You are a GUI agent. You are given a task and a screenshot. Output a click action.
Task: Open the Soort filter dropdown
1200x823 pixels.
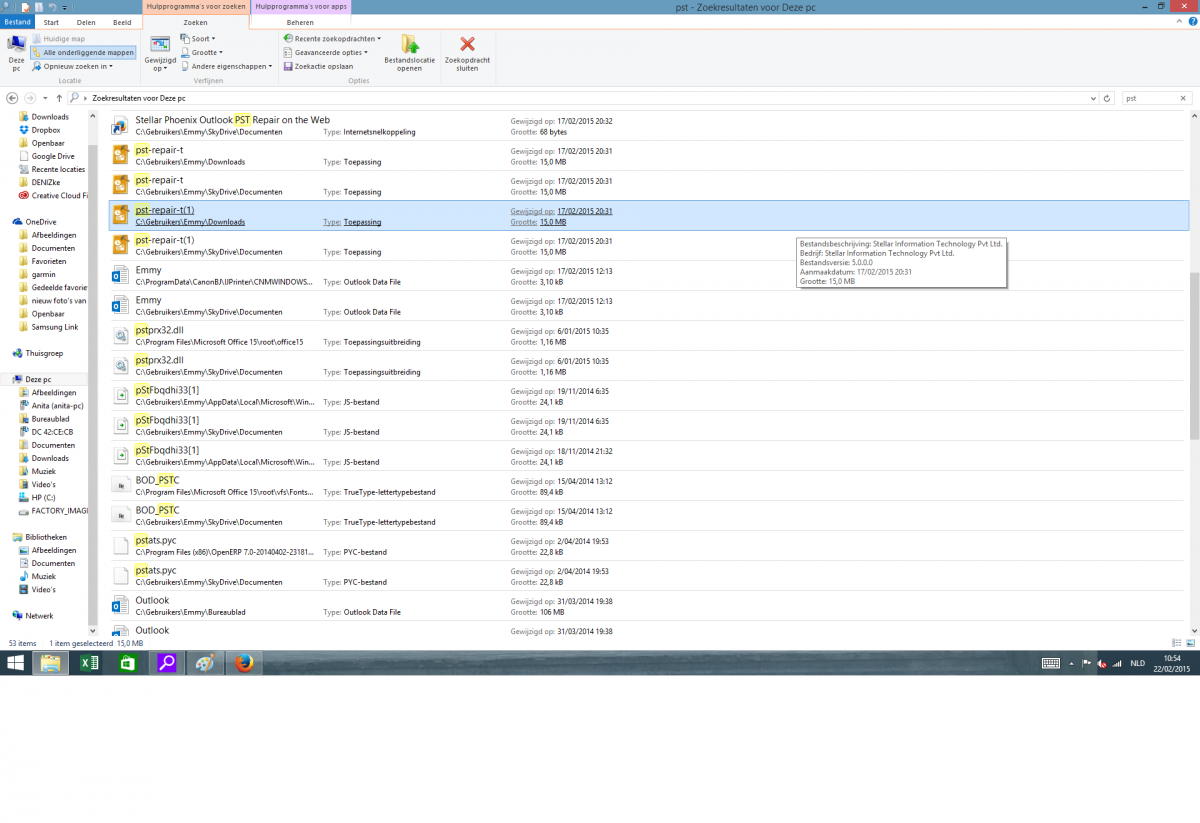(x=198, y=39)
